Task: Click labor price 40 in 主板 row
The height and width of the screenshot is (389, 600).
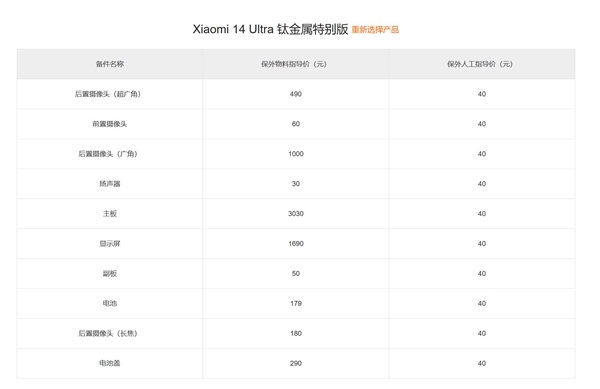Action: (482, 214)
